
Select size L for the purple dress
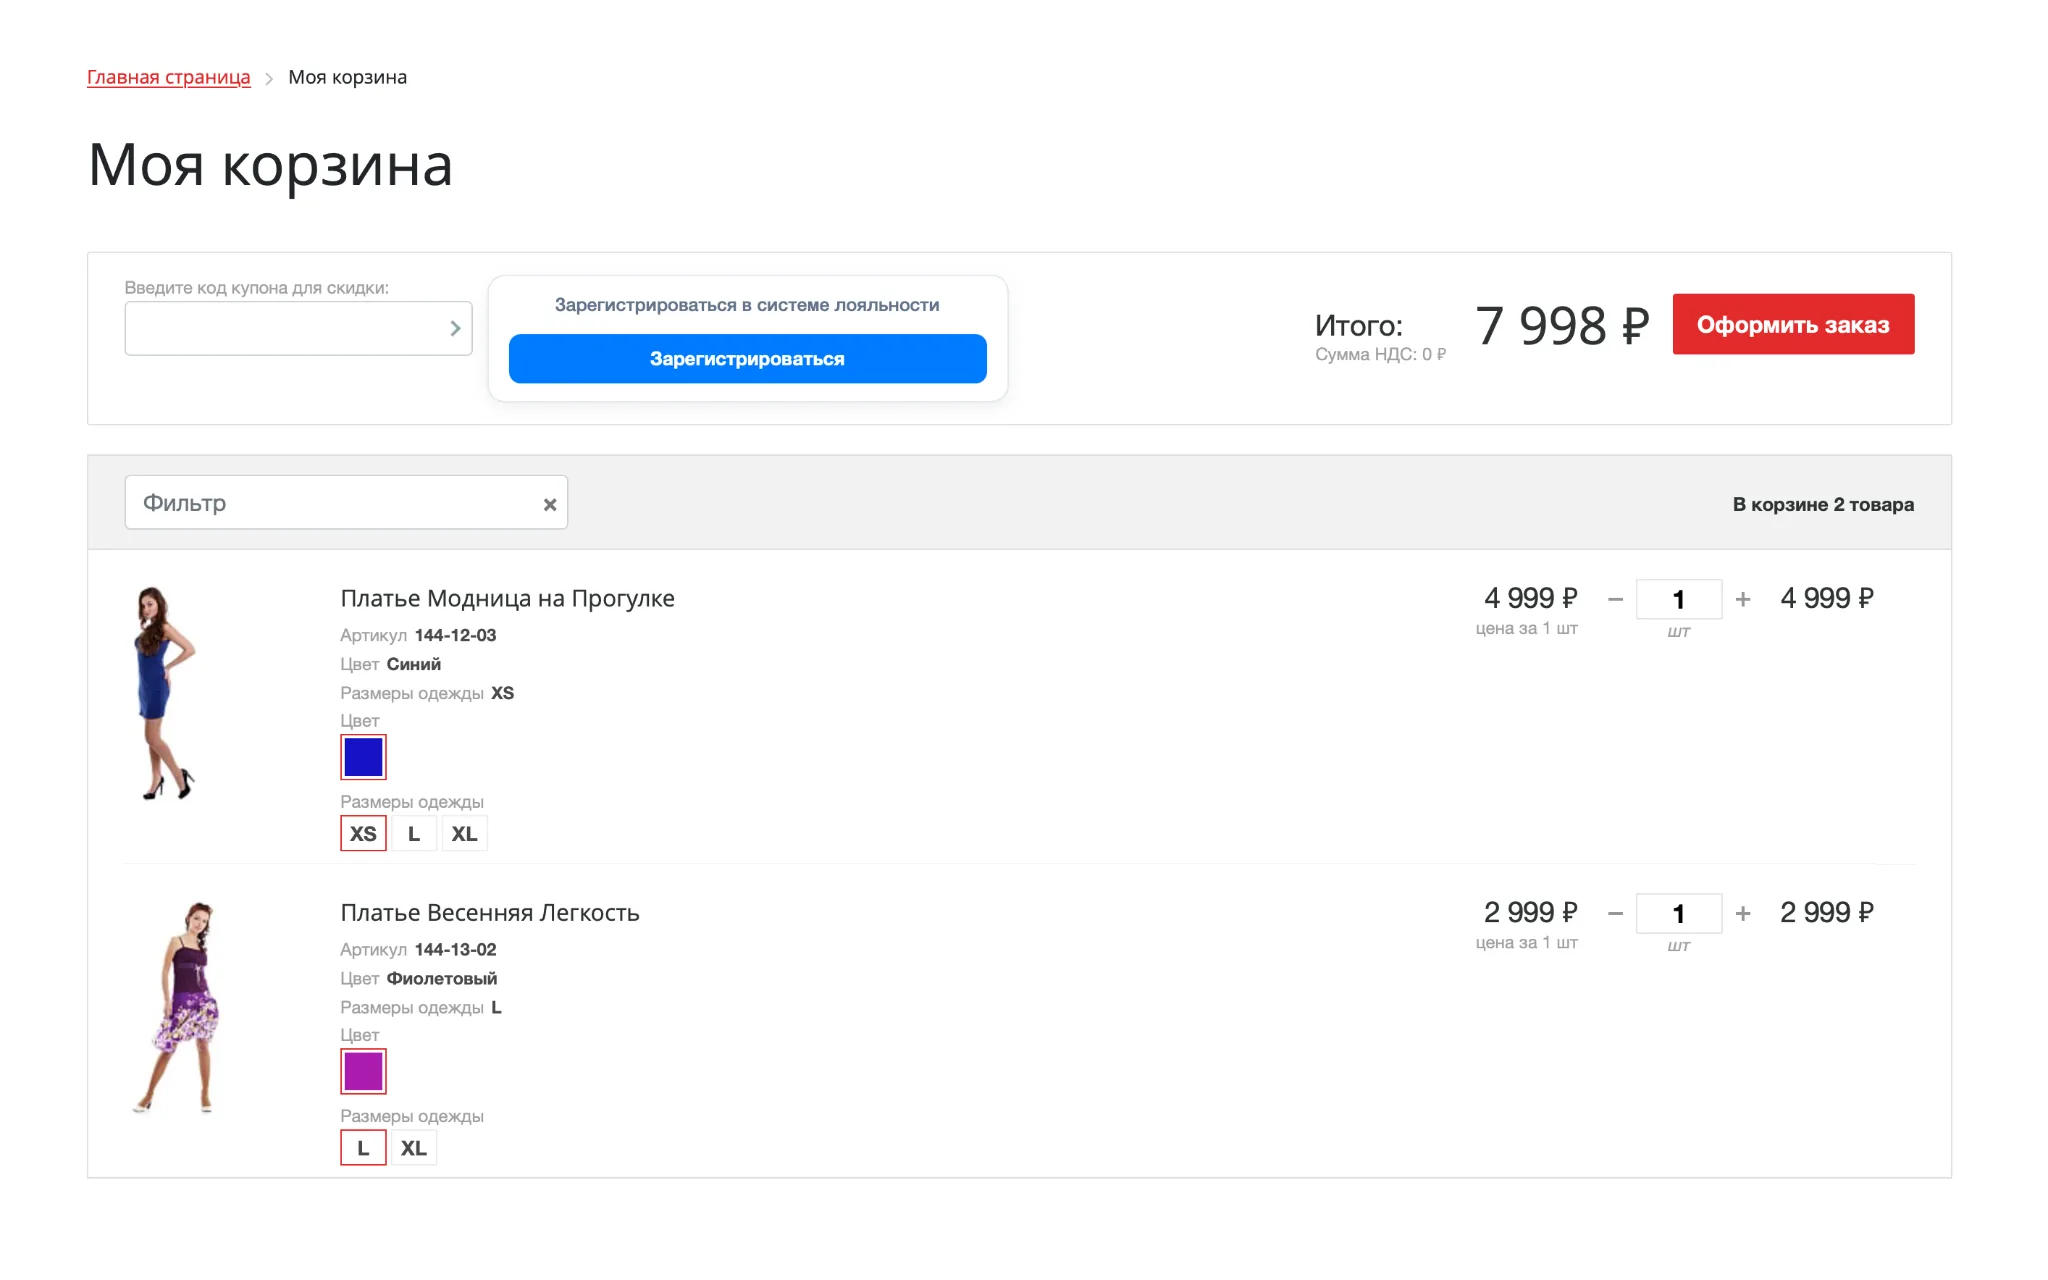click(x=363, y=1148)
